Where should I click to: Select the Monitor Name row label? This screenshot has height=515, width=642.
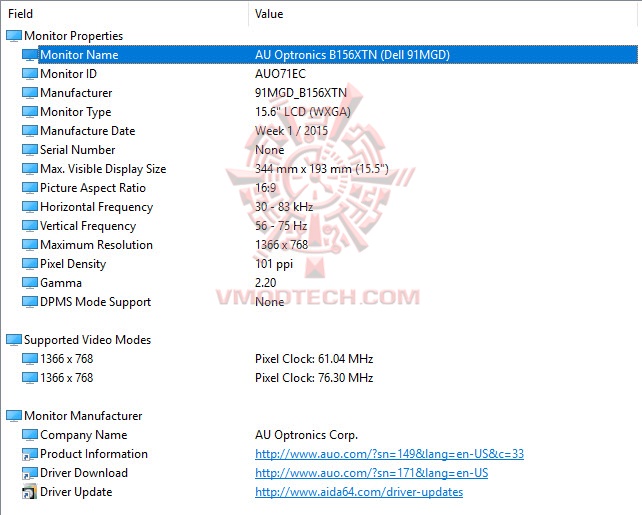[x=79, y=55]
